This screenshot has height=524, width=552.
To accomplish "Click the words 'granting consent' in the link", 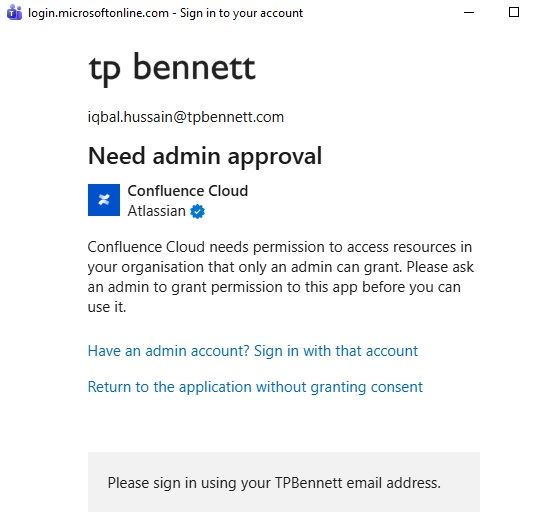I will pyautogui.click(x=366, y=387).
